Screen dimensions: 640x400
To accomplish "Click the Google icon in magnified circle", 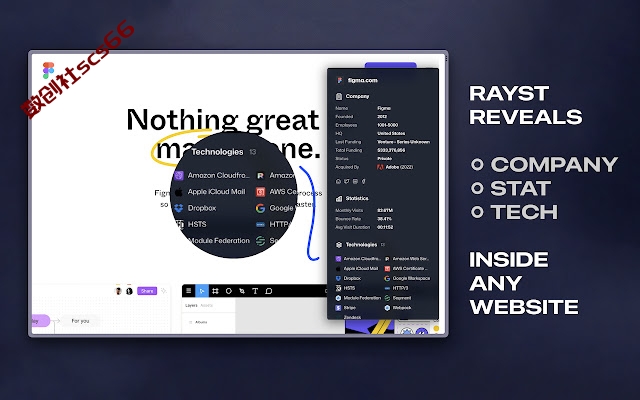I will point(260,208).
